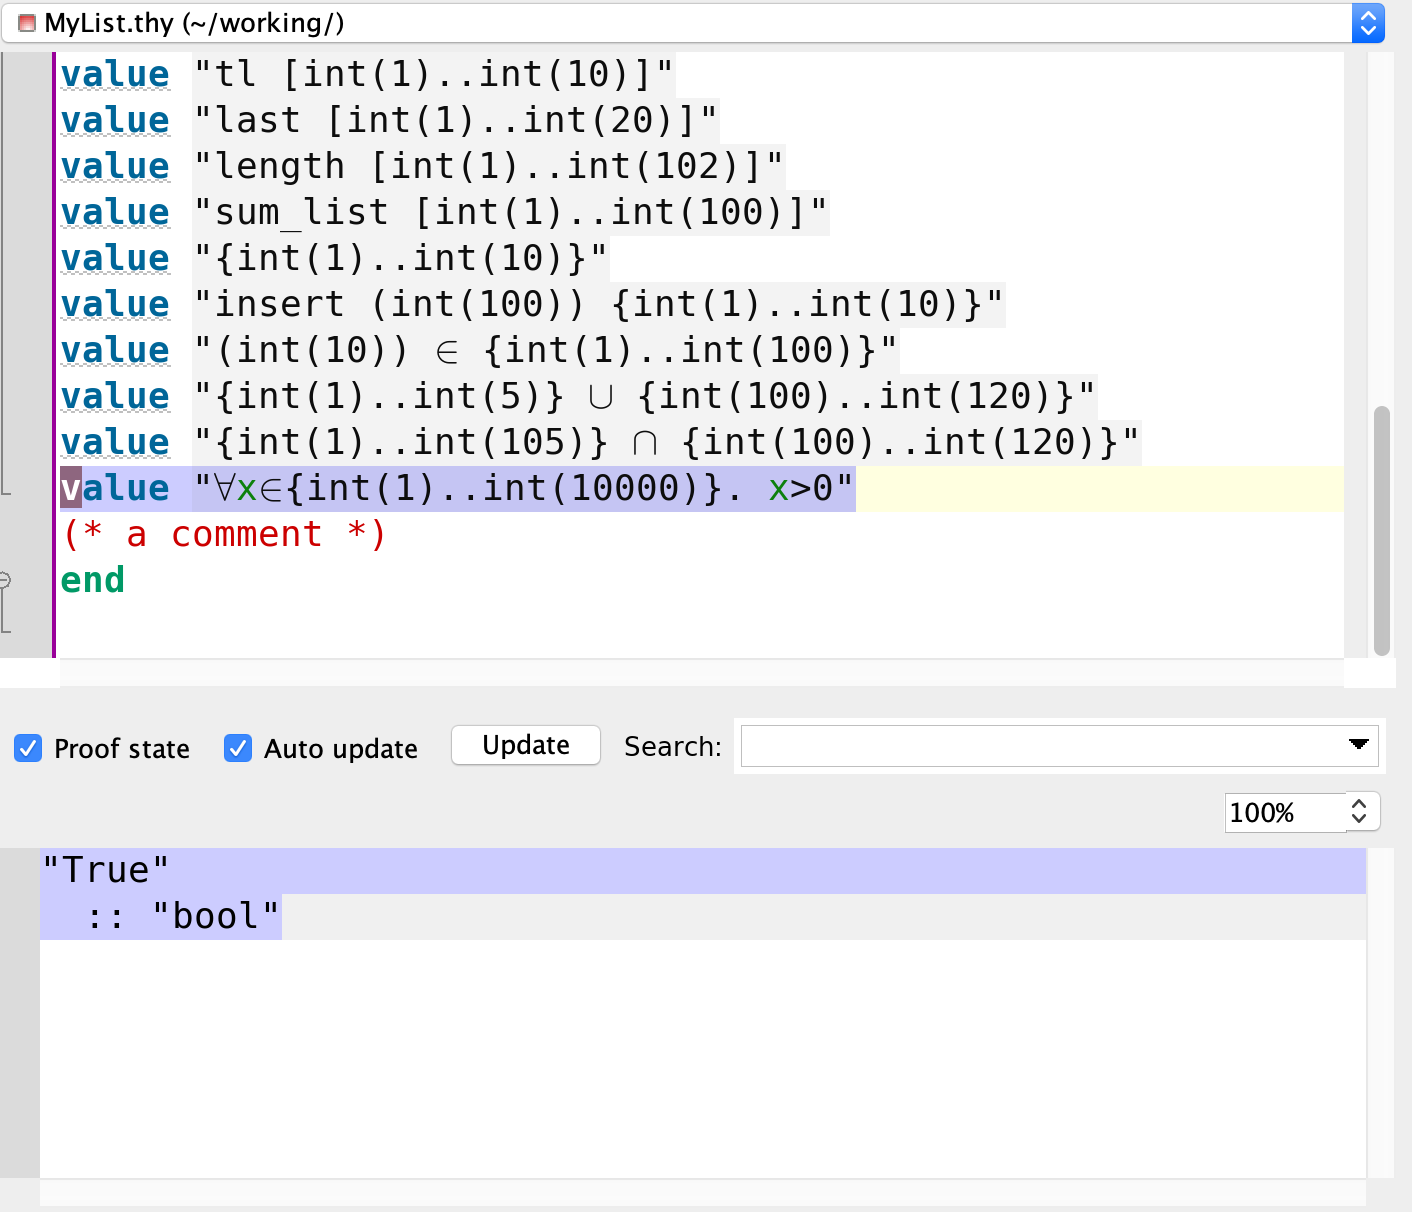Toggle the Auto update checkbox
Viewport: 1412px width, 1212px height.
click(x=238, y=748)
